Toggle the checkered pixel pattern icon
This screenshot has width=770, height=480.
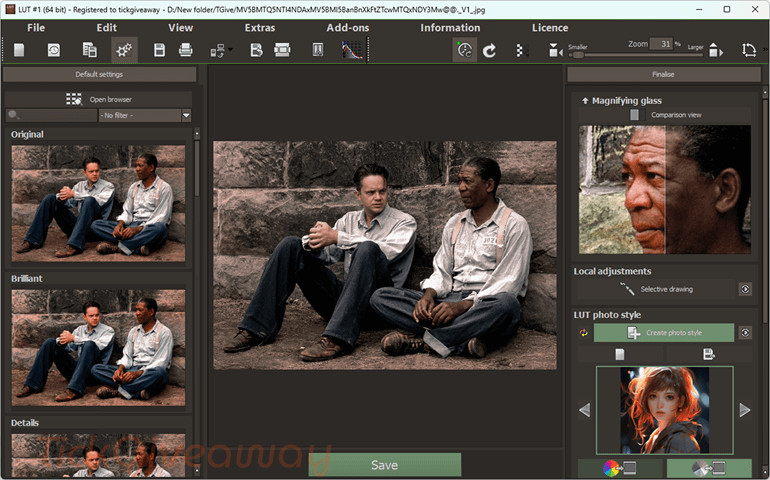click(x=523, y=50)
